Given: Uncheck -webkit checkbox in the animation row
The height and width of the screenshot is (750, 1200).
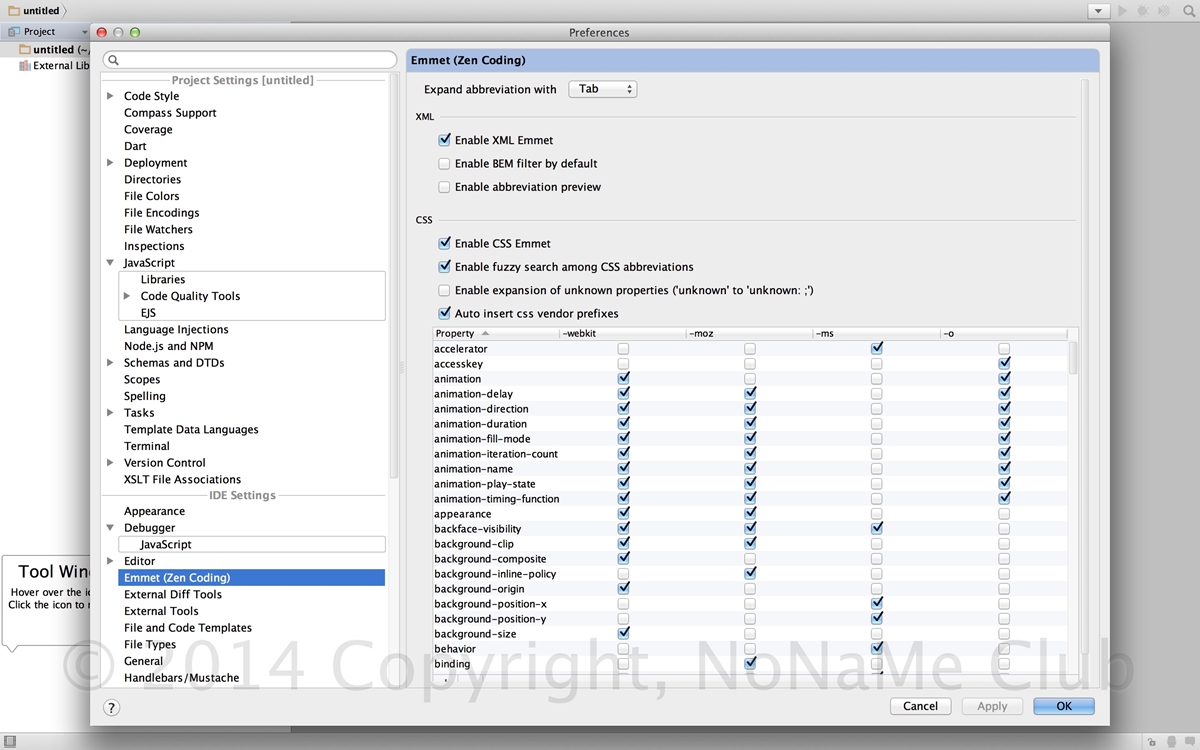Looking at the screenshot, I should [x=624, y=379].
